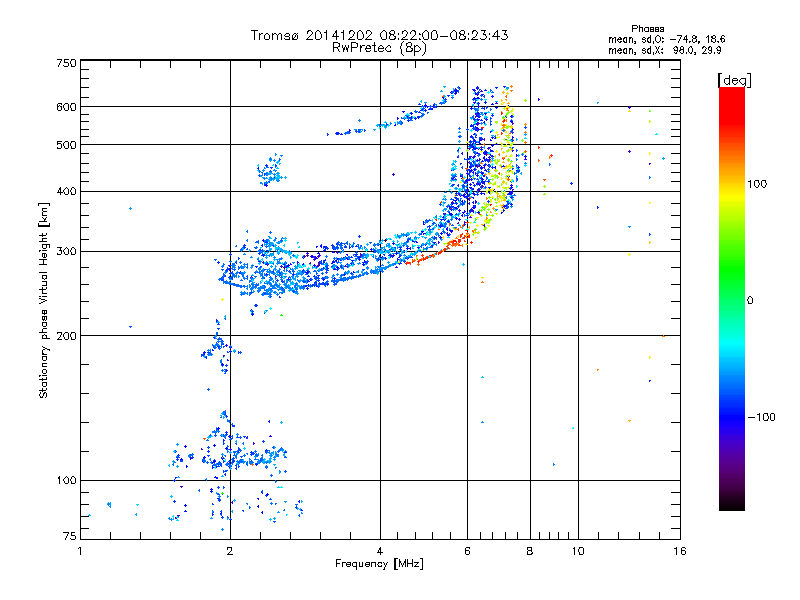Click the subtitle "RwPretec (8p)"
Viewport: 800px width, 600px height.
click(379, 48)
